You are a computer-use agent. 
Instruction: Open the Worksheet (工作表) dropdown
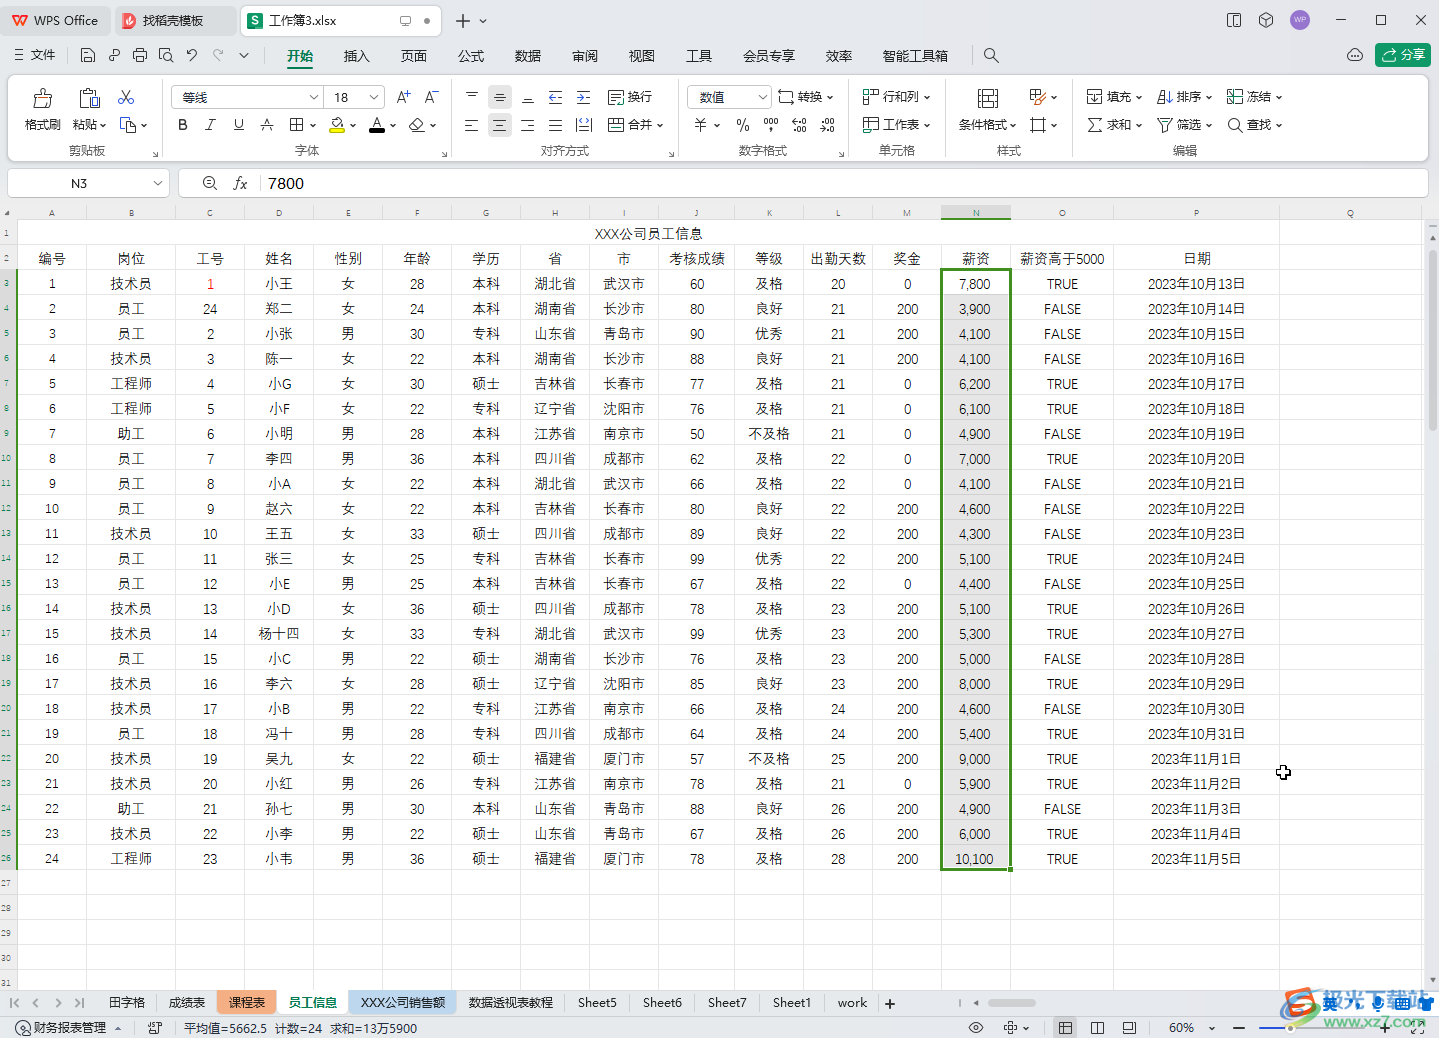coord(897,125)
